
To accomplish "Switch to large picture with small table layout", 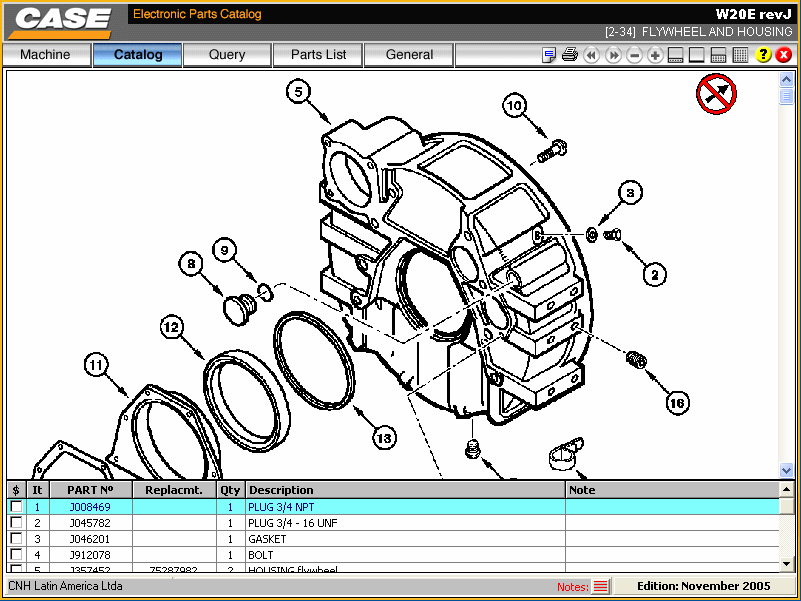I will (x=676, y=55).
